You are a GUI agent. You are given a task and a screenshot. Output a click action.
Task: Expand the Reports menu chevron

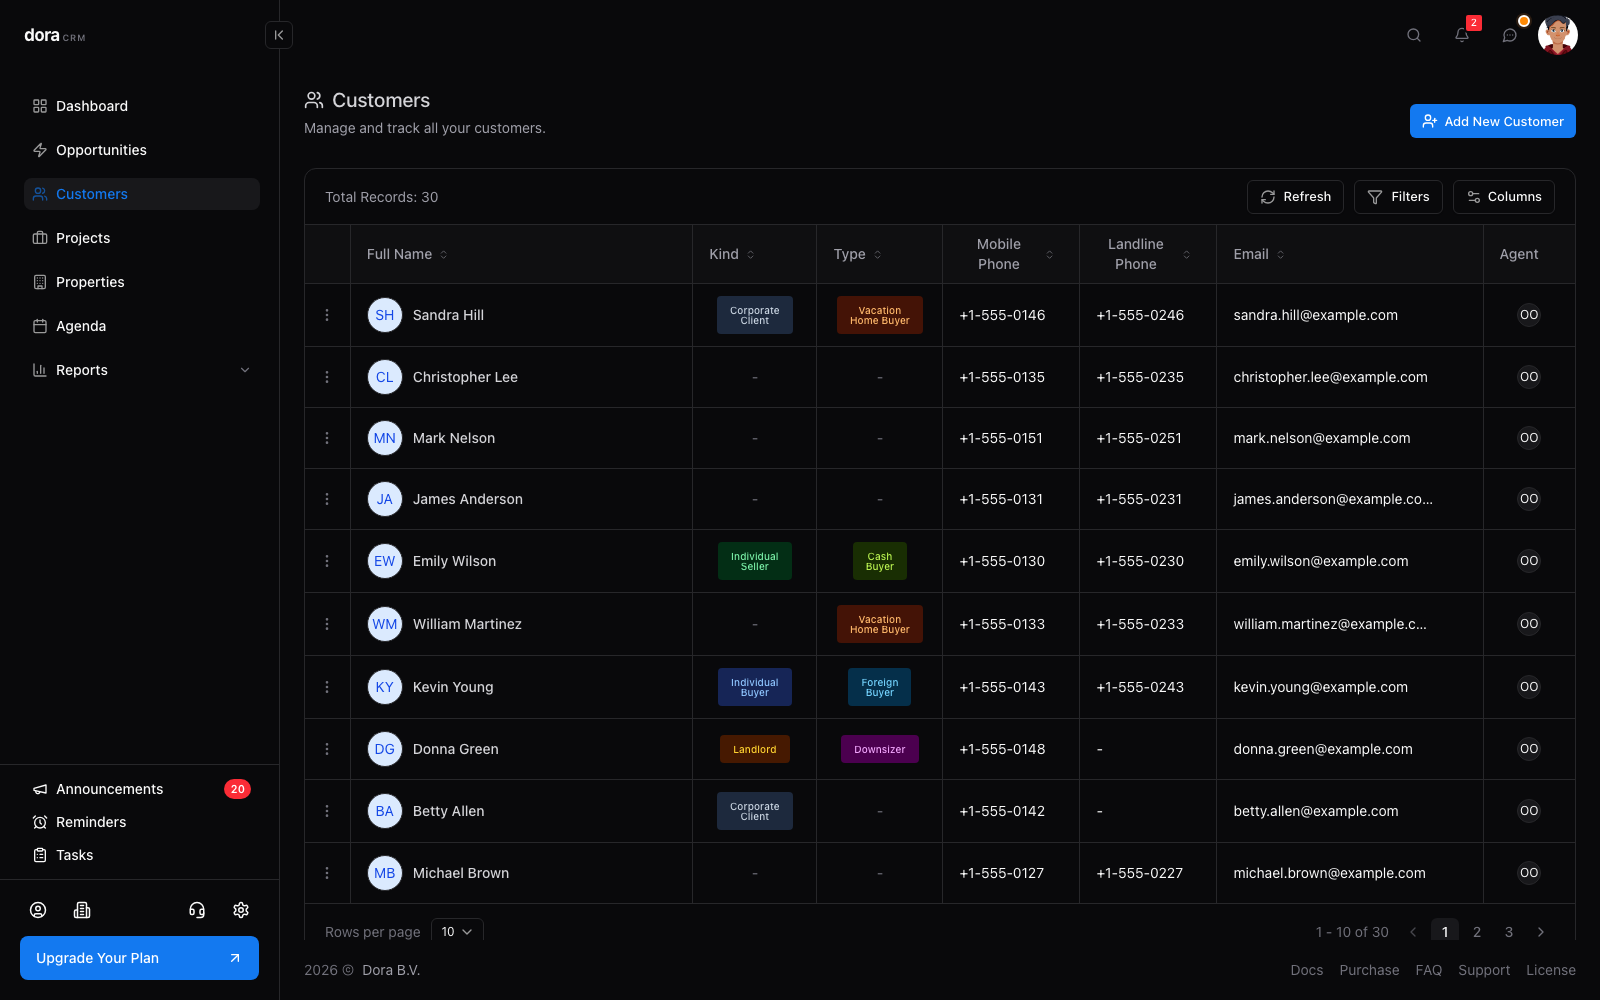(245, 370)
